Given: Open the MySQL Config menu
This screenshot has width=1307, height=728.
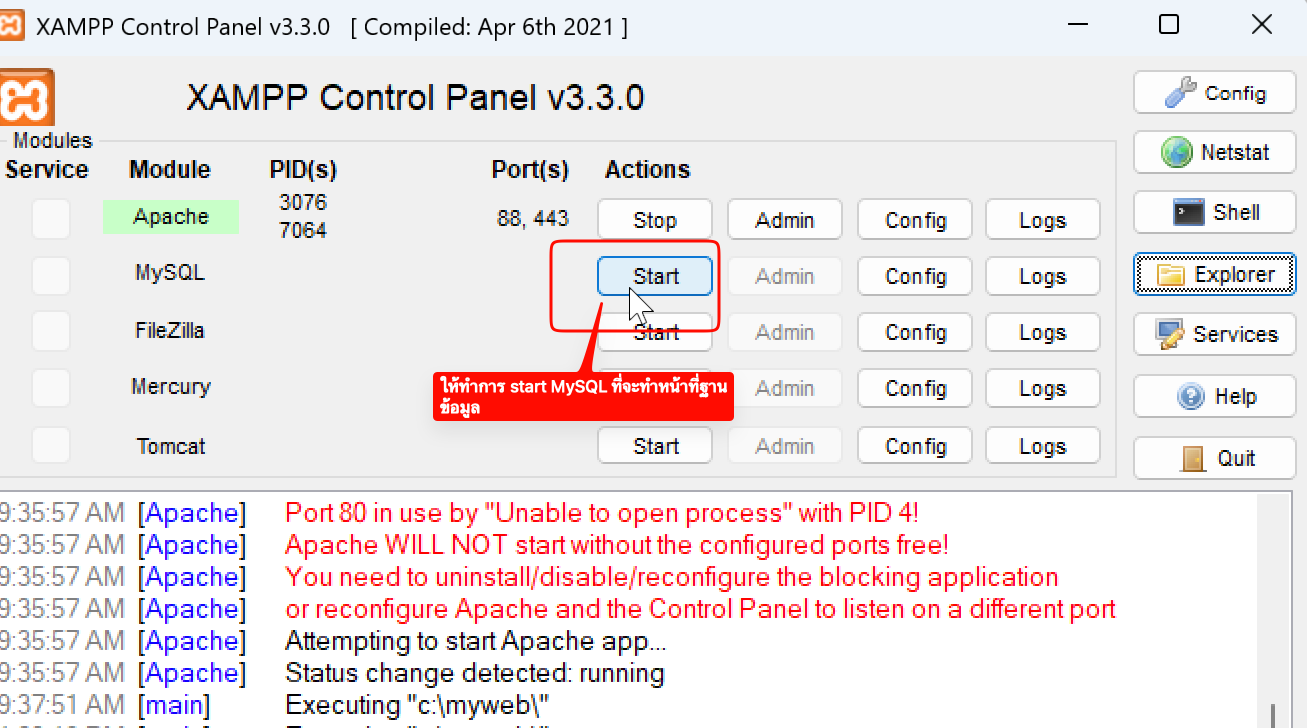Looking at the screenshot, I should [x=915, y=276].
